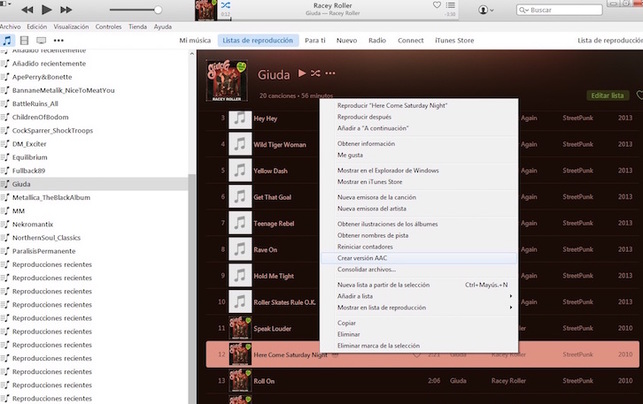Click Speak Louder album thumbnail
This screenshot has height=404, width=643.
point(240,328)
